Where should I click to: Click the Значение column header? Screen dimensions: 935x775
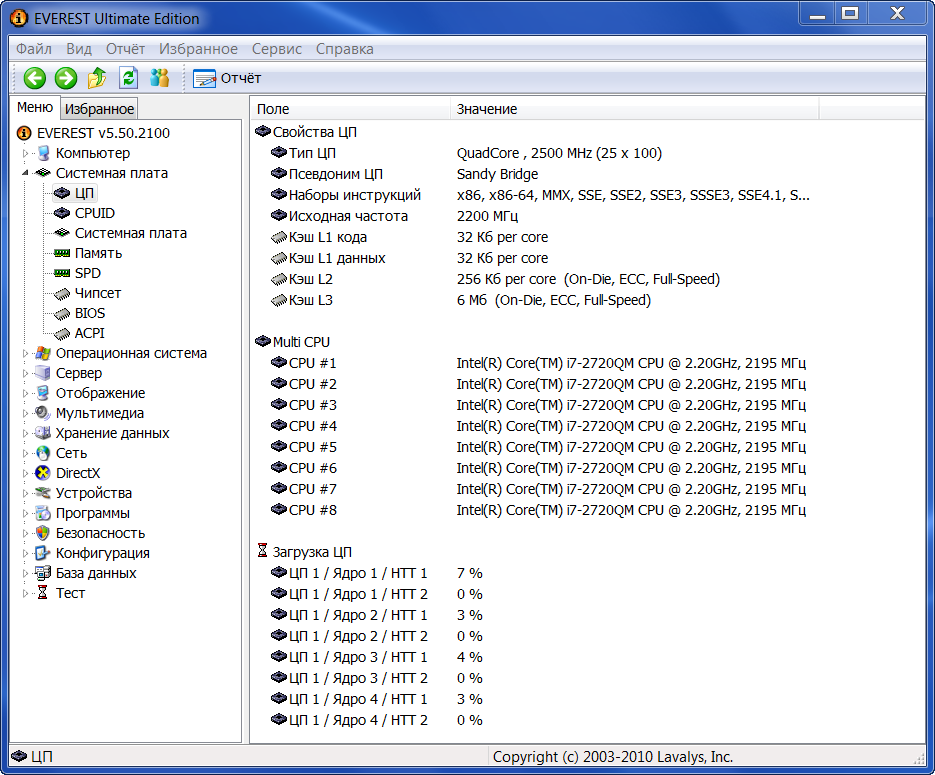click(634, 109)
